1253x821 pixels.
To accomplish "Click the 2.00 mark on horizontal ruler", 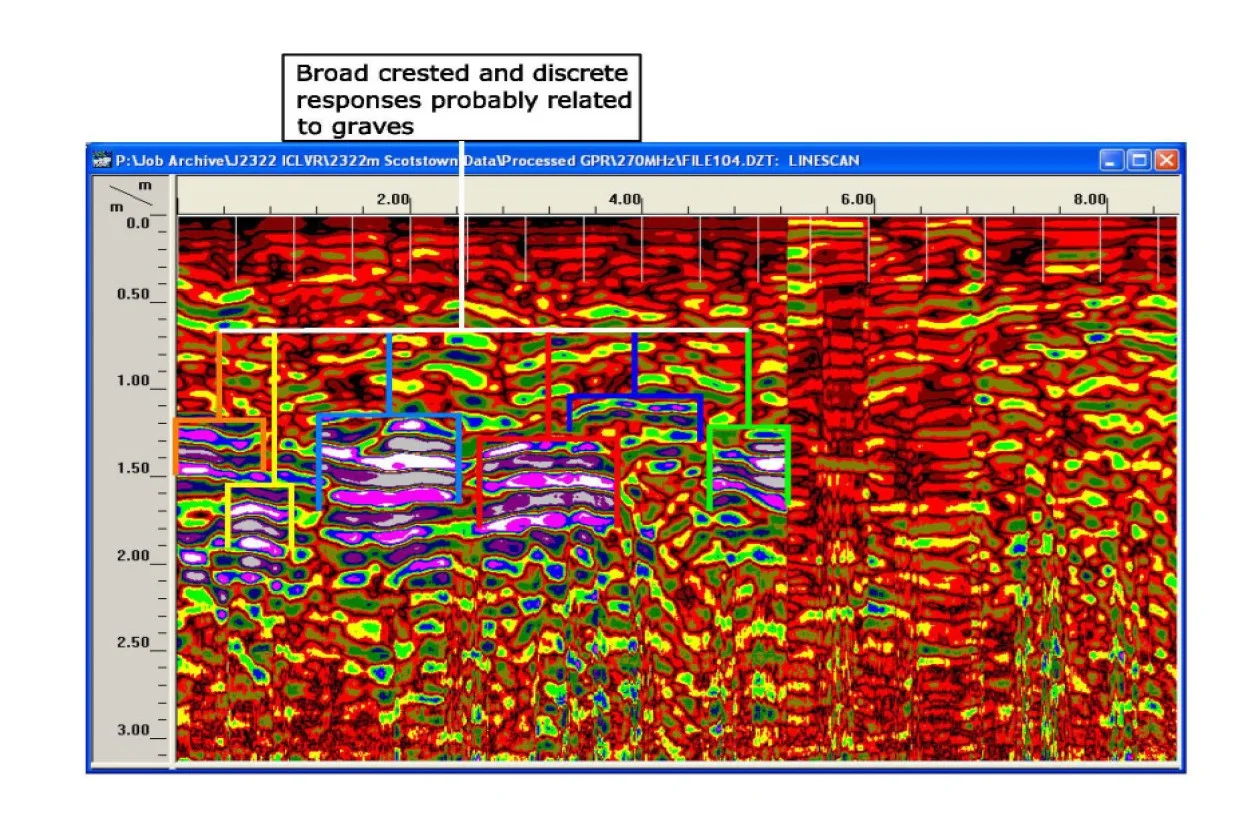I will (392, 199).
